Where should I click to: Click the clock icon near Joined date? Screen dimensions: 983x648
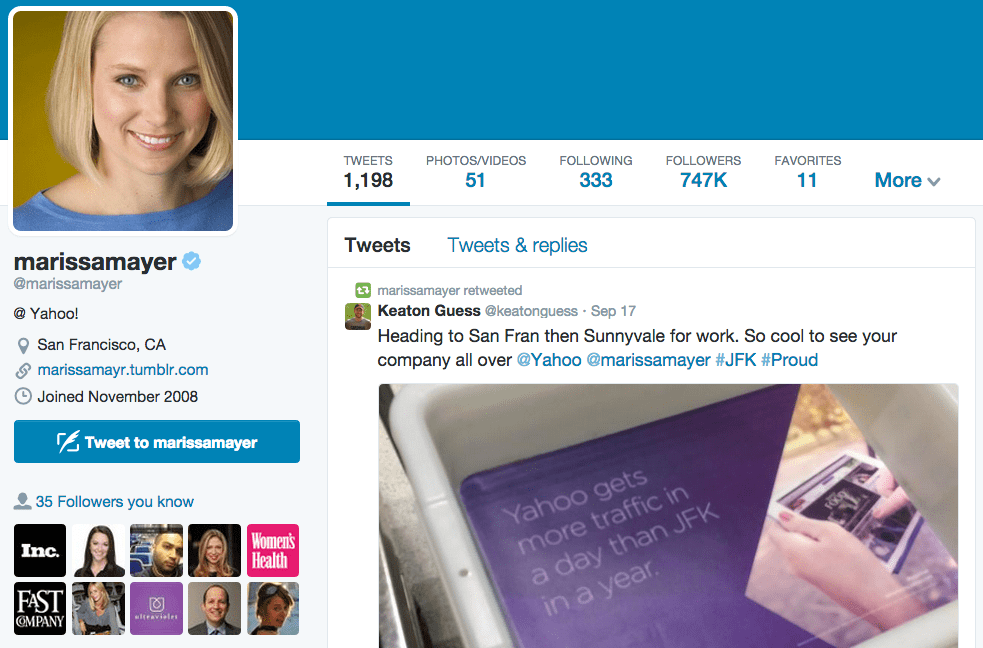click(x=23, y=397)
